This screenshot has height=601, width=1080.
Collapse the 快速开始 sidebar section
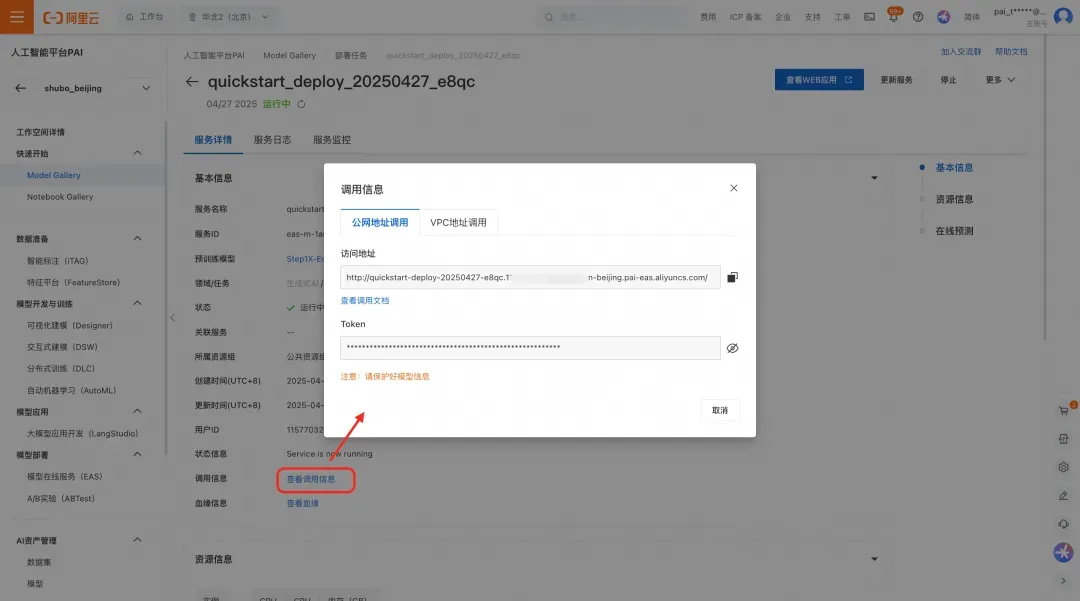pyautogui.click(x=137, y=153)
